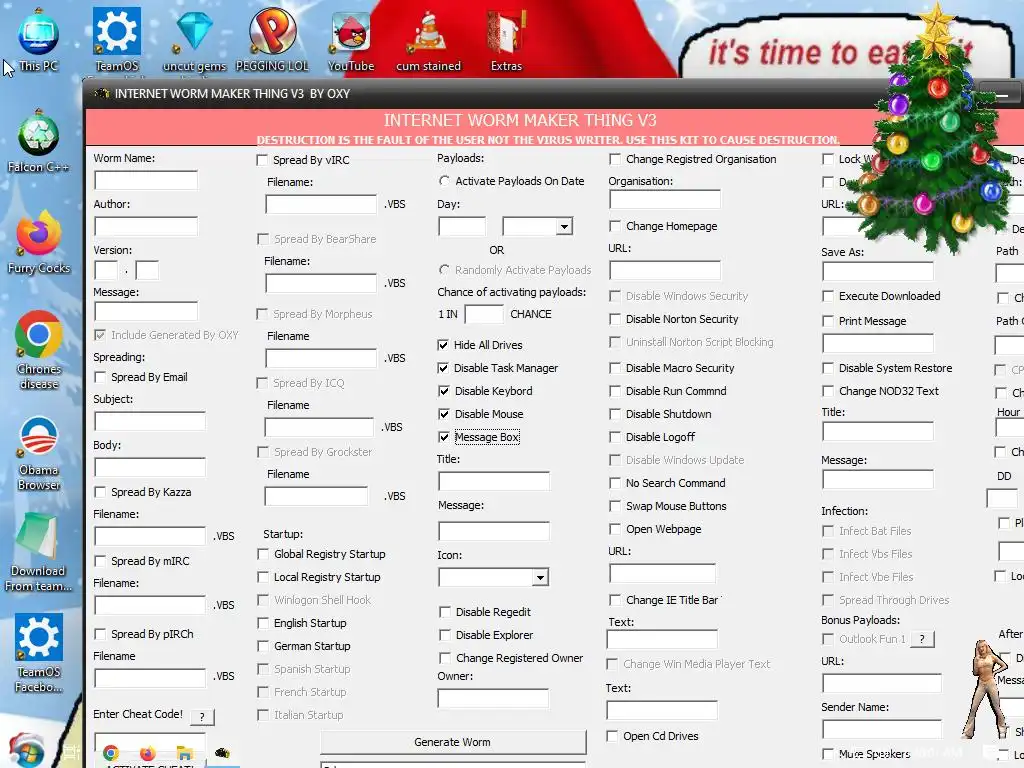The width and height of the screenshot is (1024, 768).
Task: Launch the Chrones disease Chrome icon
Action: [39, 351]
